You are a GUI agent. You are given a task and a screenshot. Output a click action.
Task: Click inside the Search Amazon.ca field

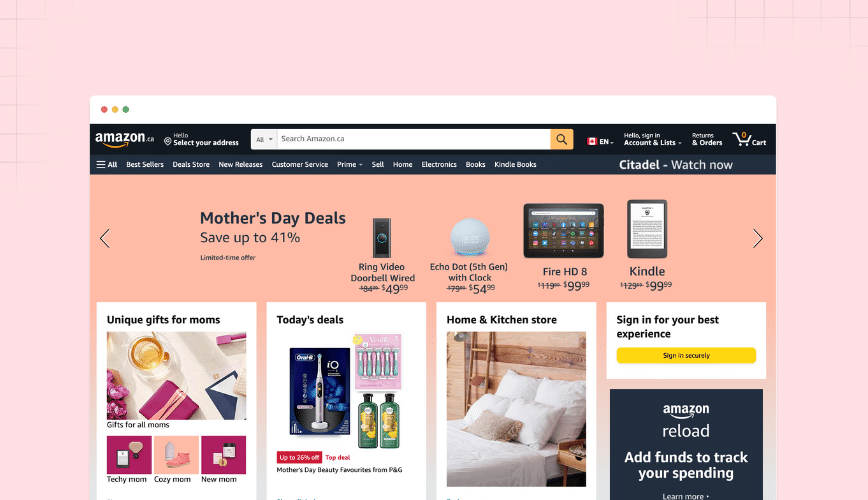tap(414, 140)
